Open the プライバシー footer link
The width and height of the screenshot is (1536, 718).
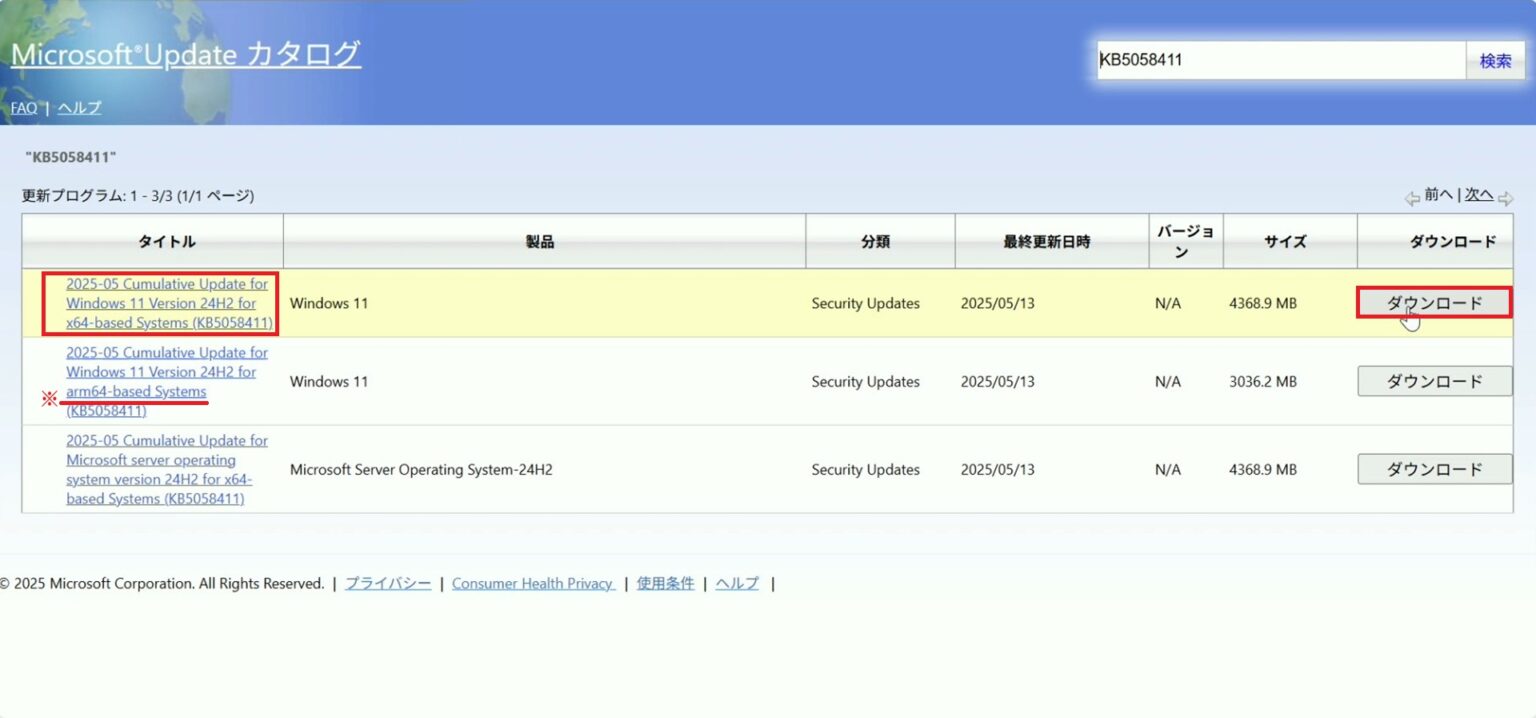click(x=387, y=583)
